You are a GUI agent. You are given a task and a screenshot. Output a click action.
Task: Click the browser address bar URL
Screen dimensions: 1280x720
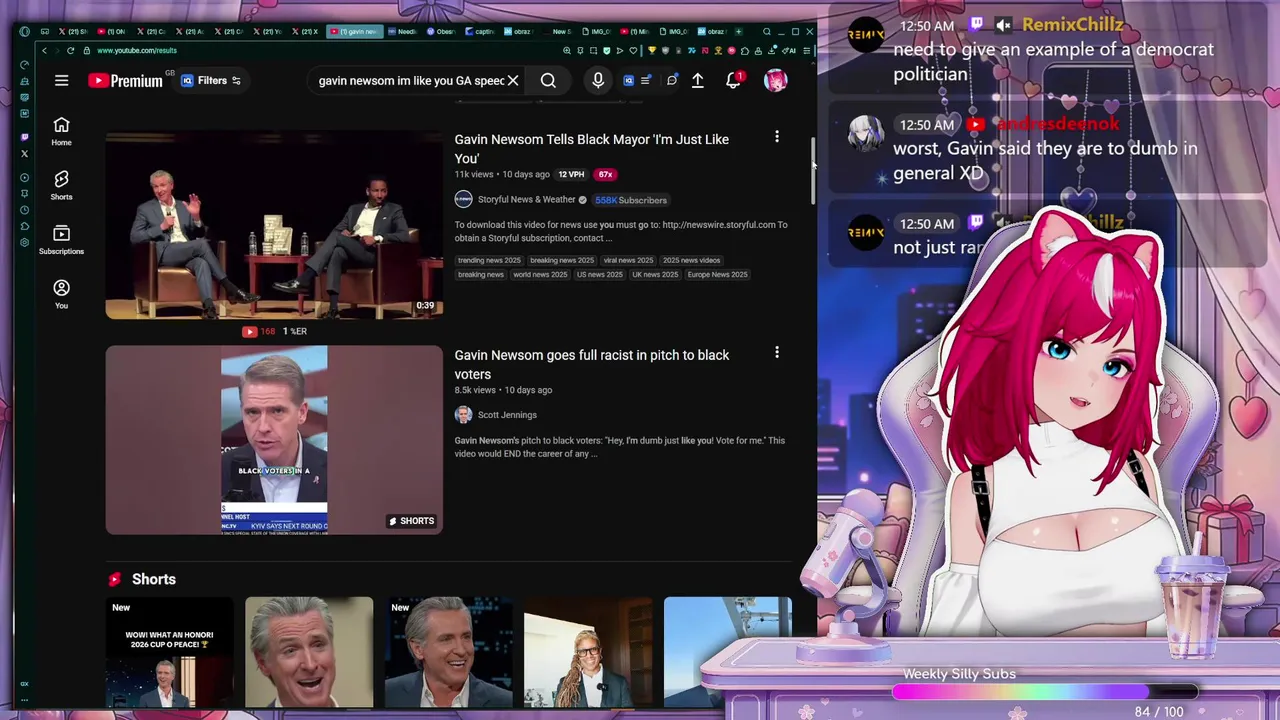137,50
